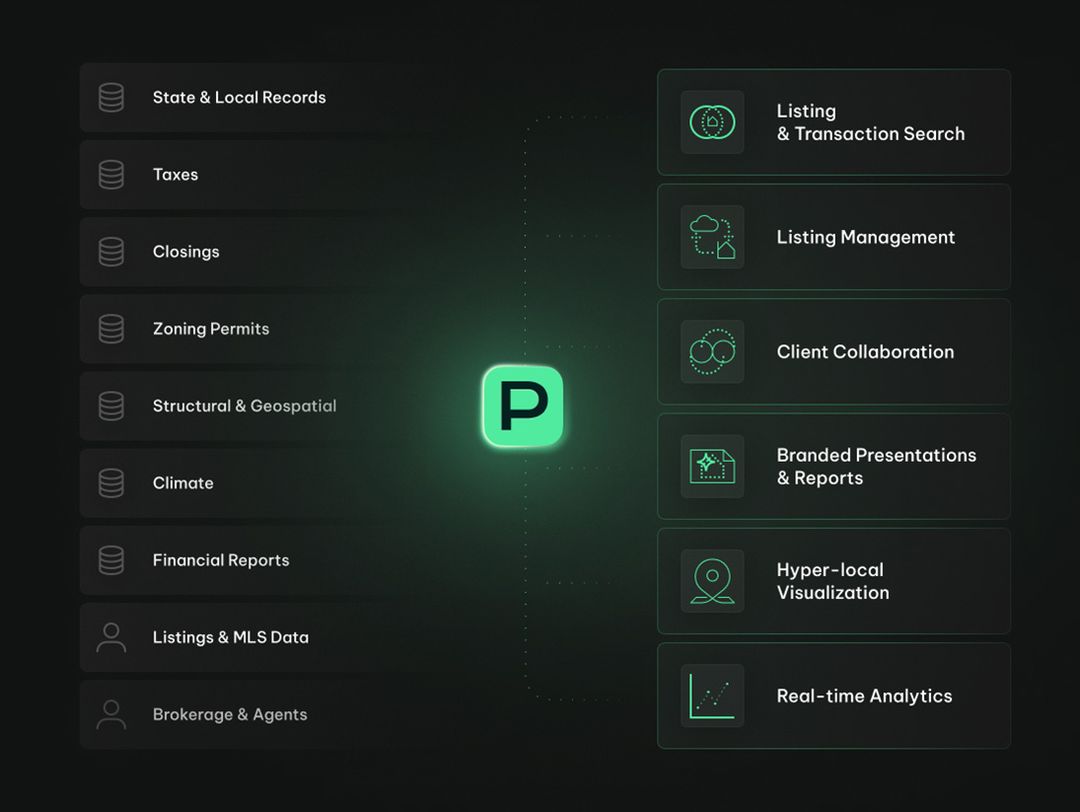Click the database icon beside Taxes
This screenshot has height=812, width=1080.
click(x=111, y=175)
